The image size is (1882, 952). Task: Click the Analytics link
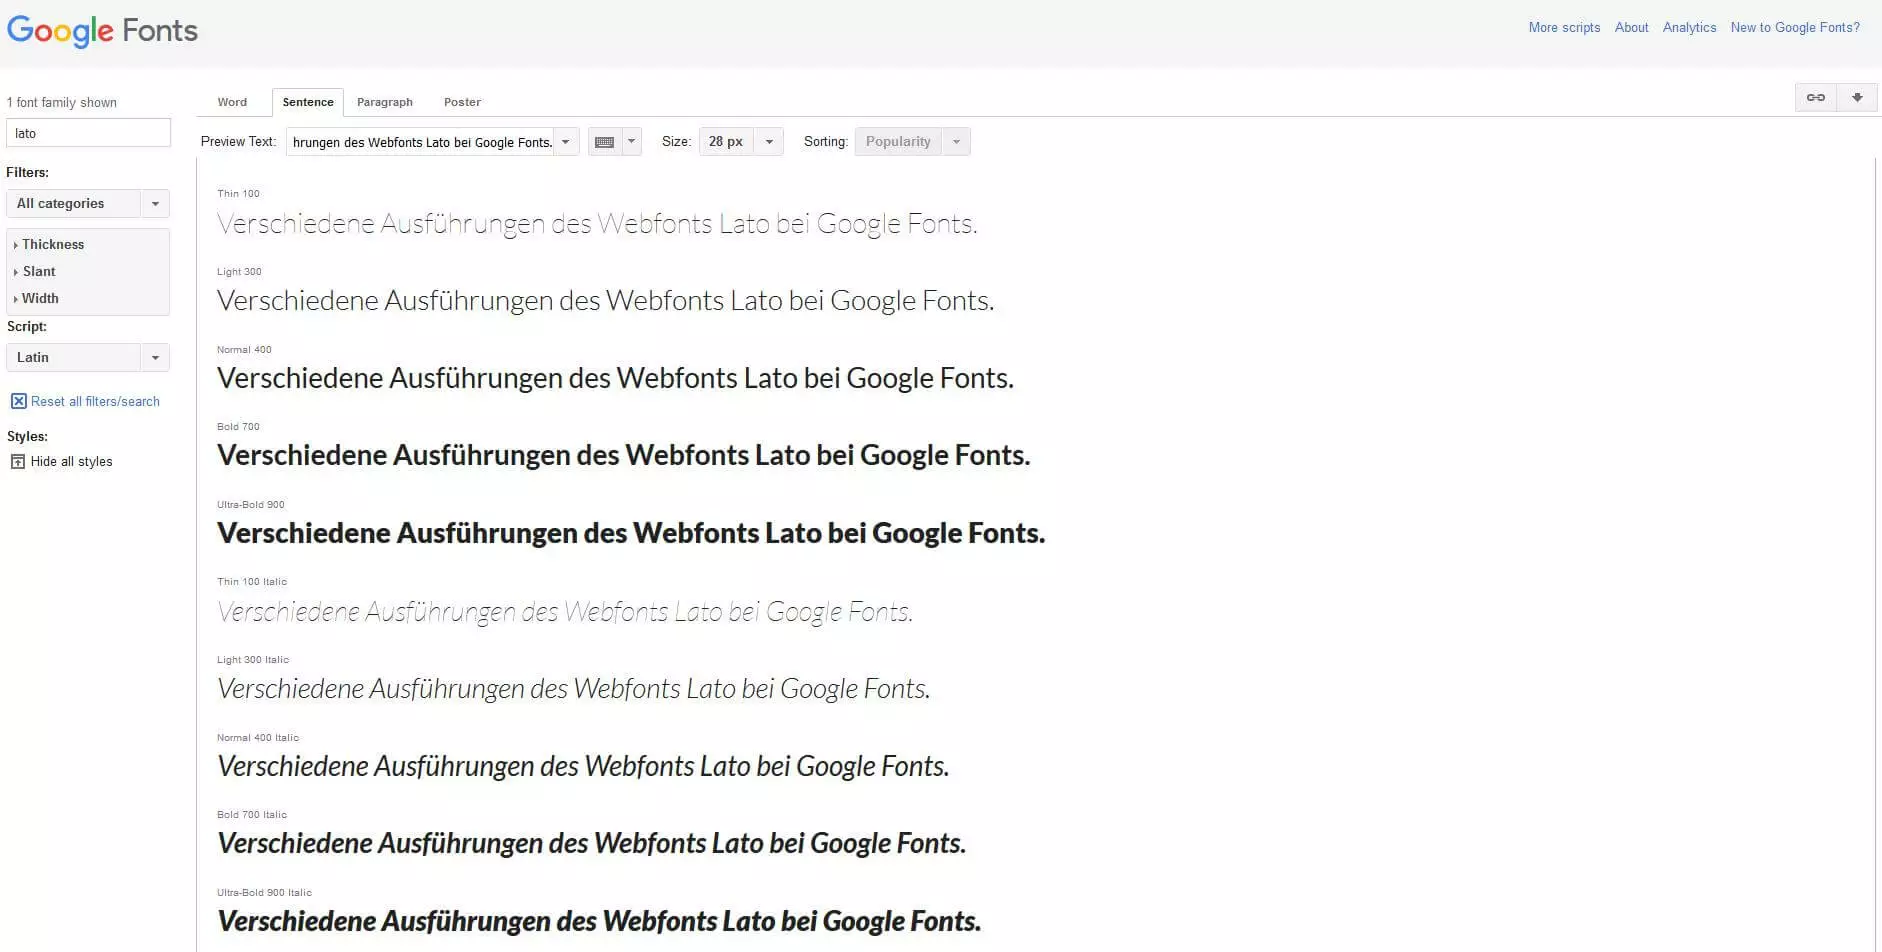pyautogui.click(x=1689, y=27)
